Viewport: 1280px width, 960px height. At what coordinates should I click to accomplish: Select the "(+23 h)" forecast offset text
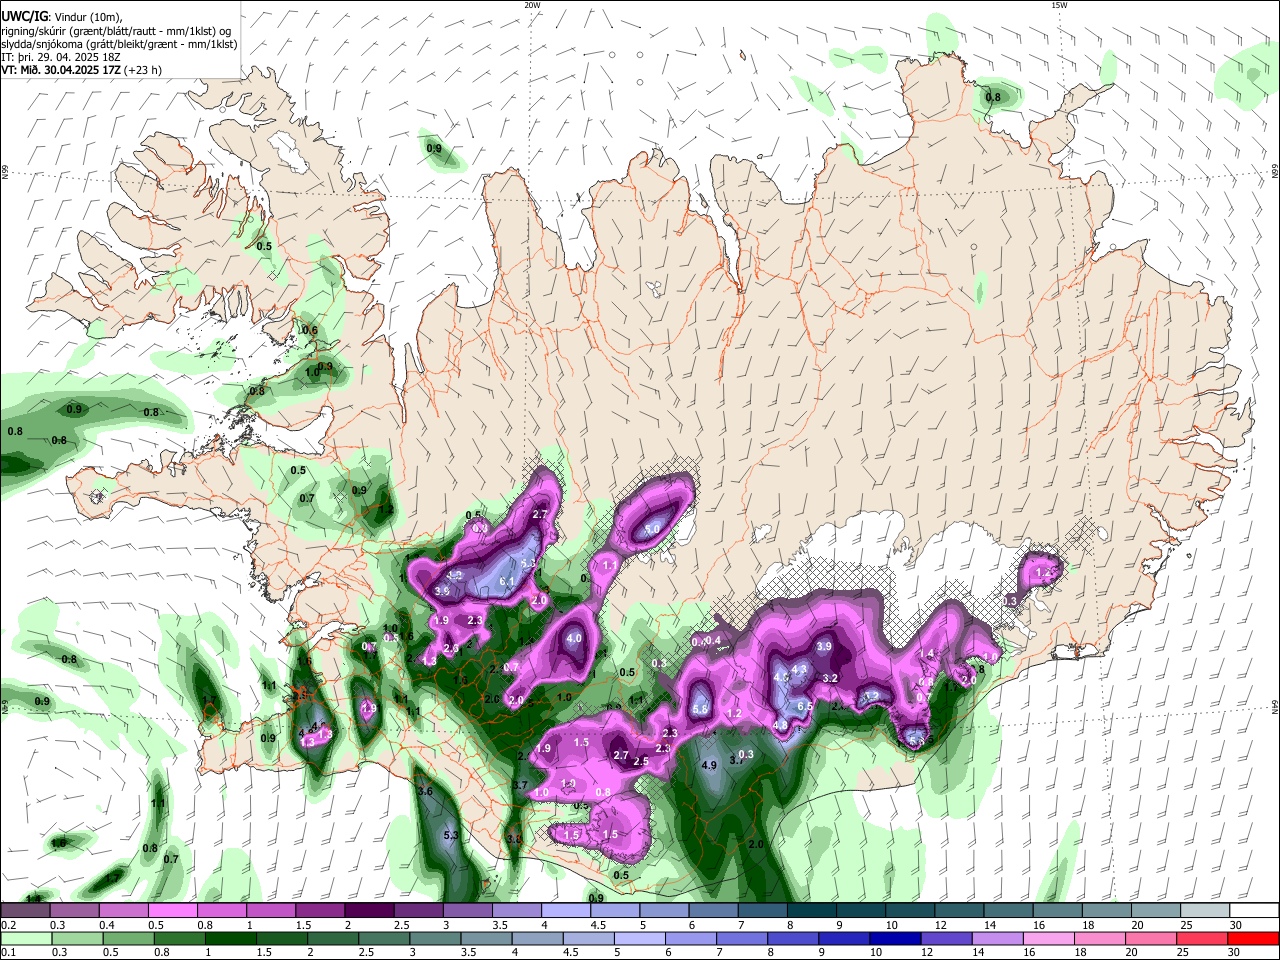[143, 70]
